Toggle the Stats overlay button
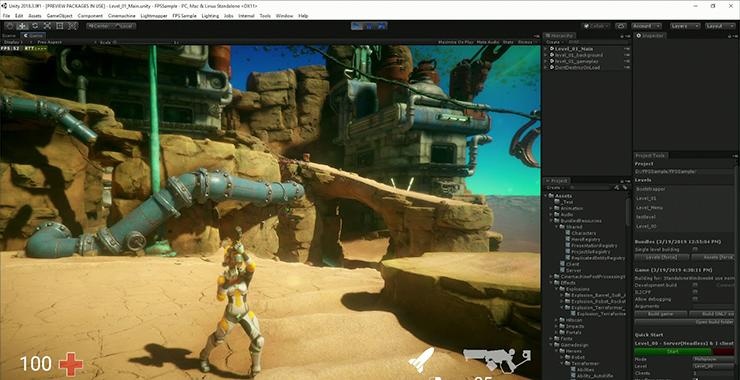Screen dimensions: 740x380 point(508,42)
